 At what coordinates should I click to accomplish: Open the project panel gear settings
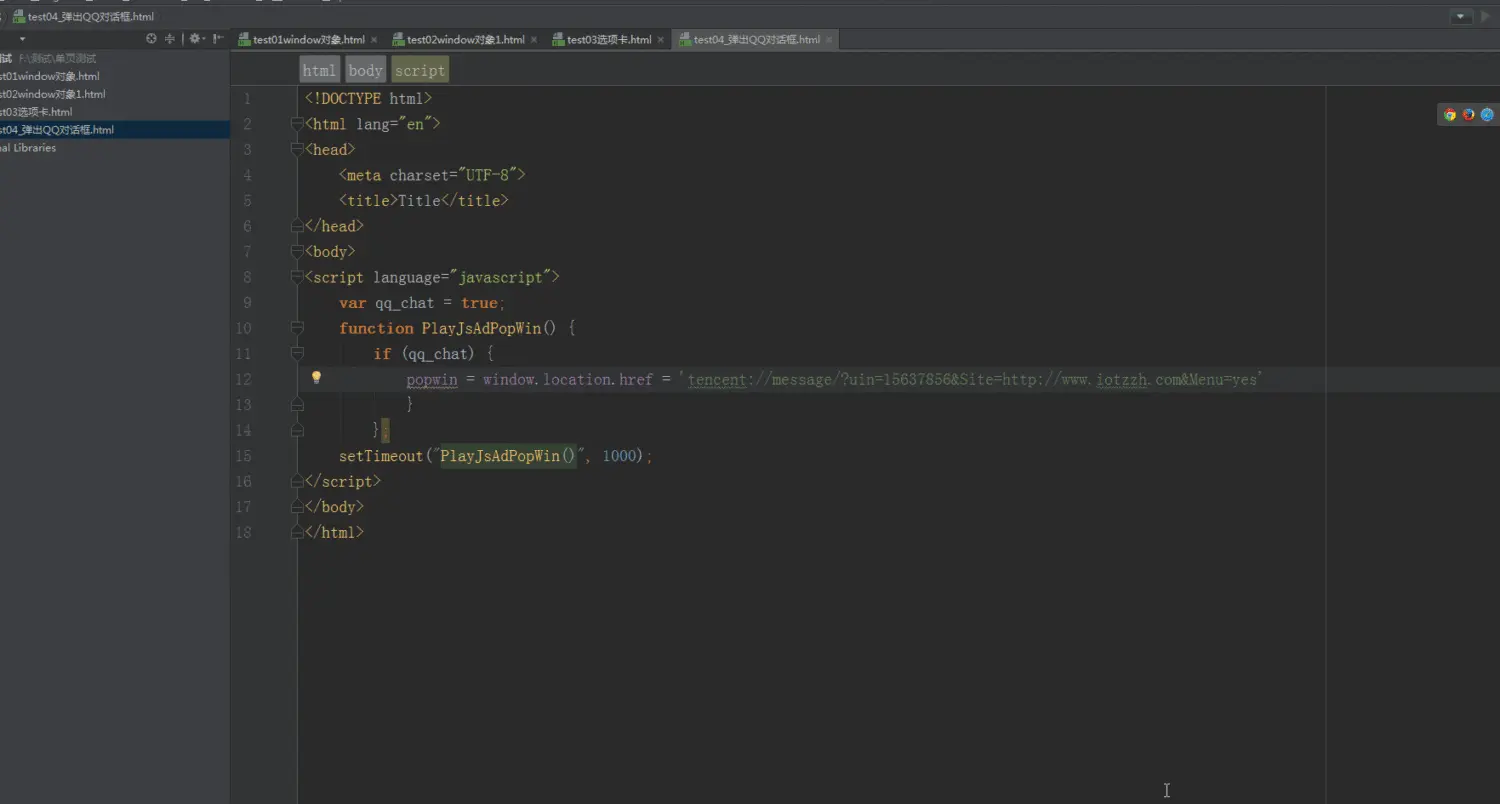pos(196,39)
